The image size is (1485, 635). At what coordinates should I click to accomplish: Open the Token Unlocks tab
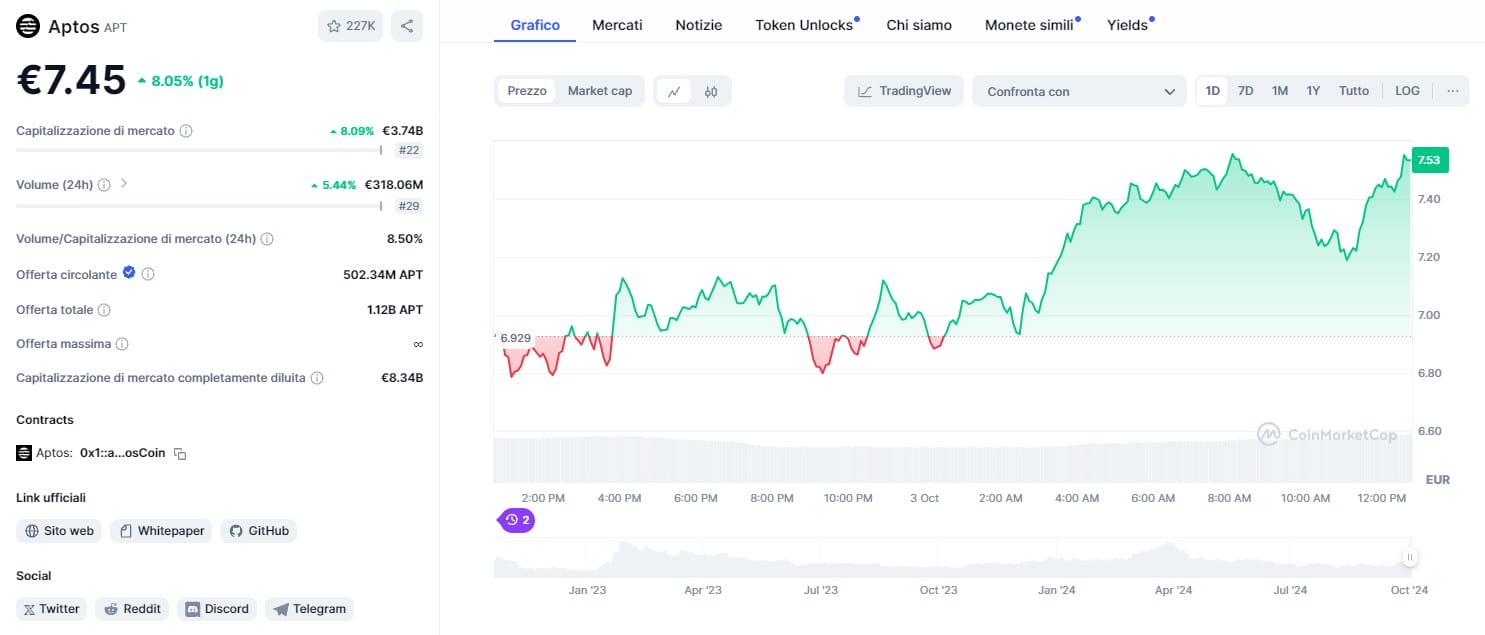804,25
